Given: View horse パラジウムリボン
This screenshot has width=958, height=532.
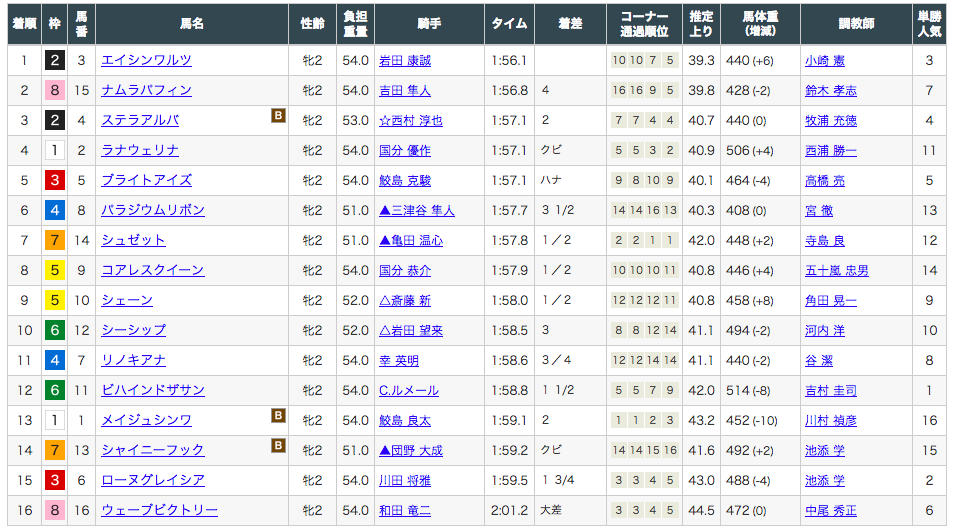Looking at the screenshot, I should [153, 210].
